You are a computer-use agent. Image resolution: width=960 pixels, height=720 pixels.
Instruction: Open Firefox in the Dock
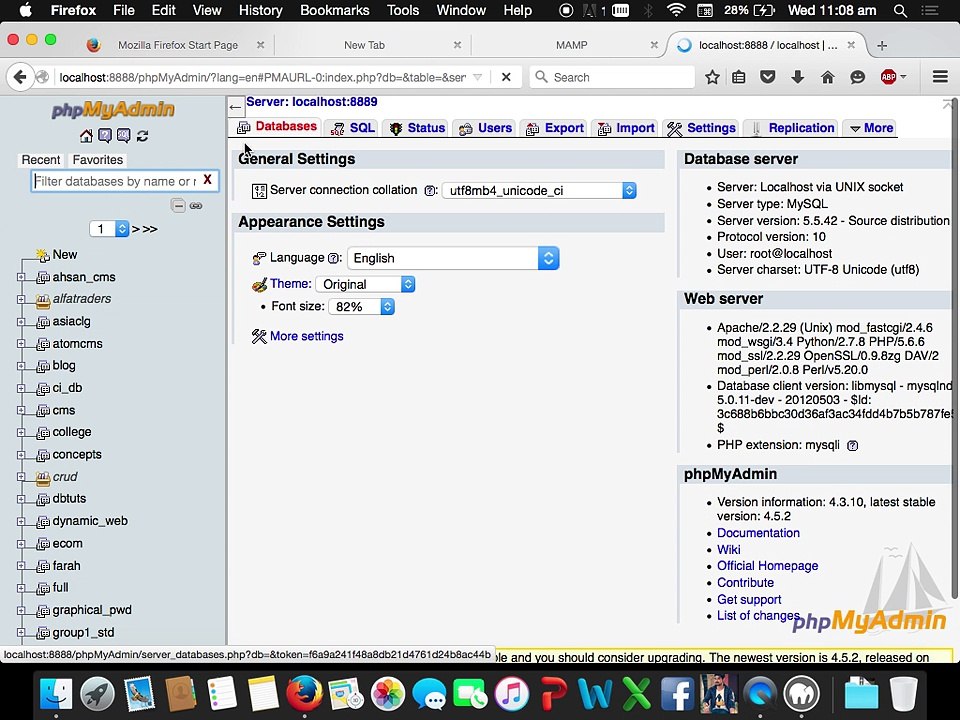304,694
